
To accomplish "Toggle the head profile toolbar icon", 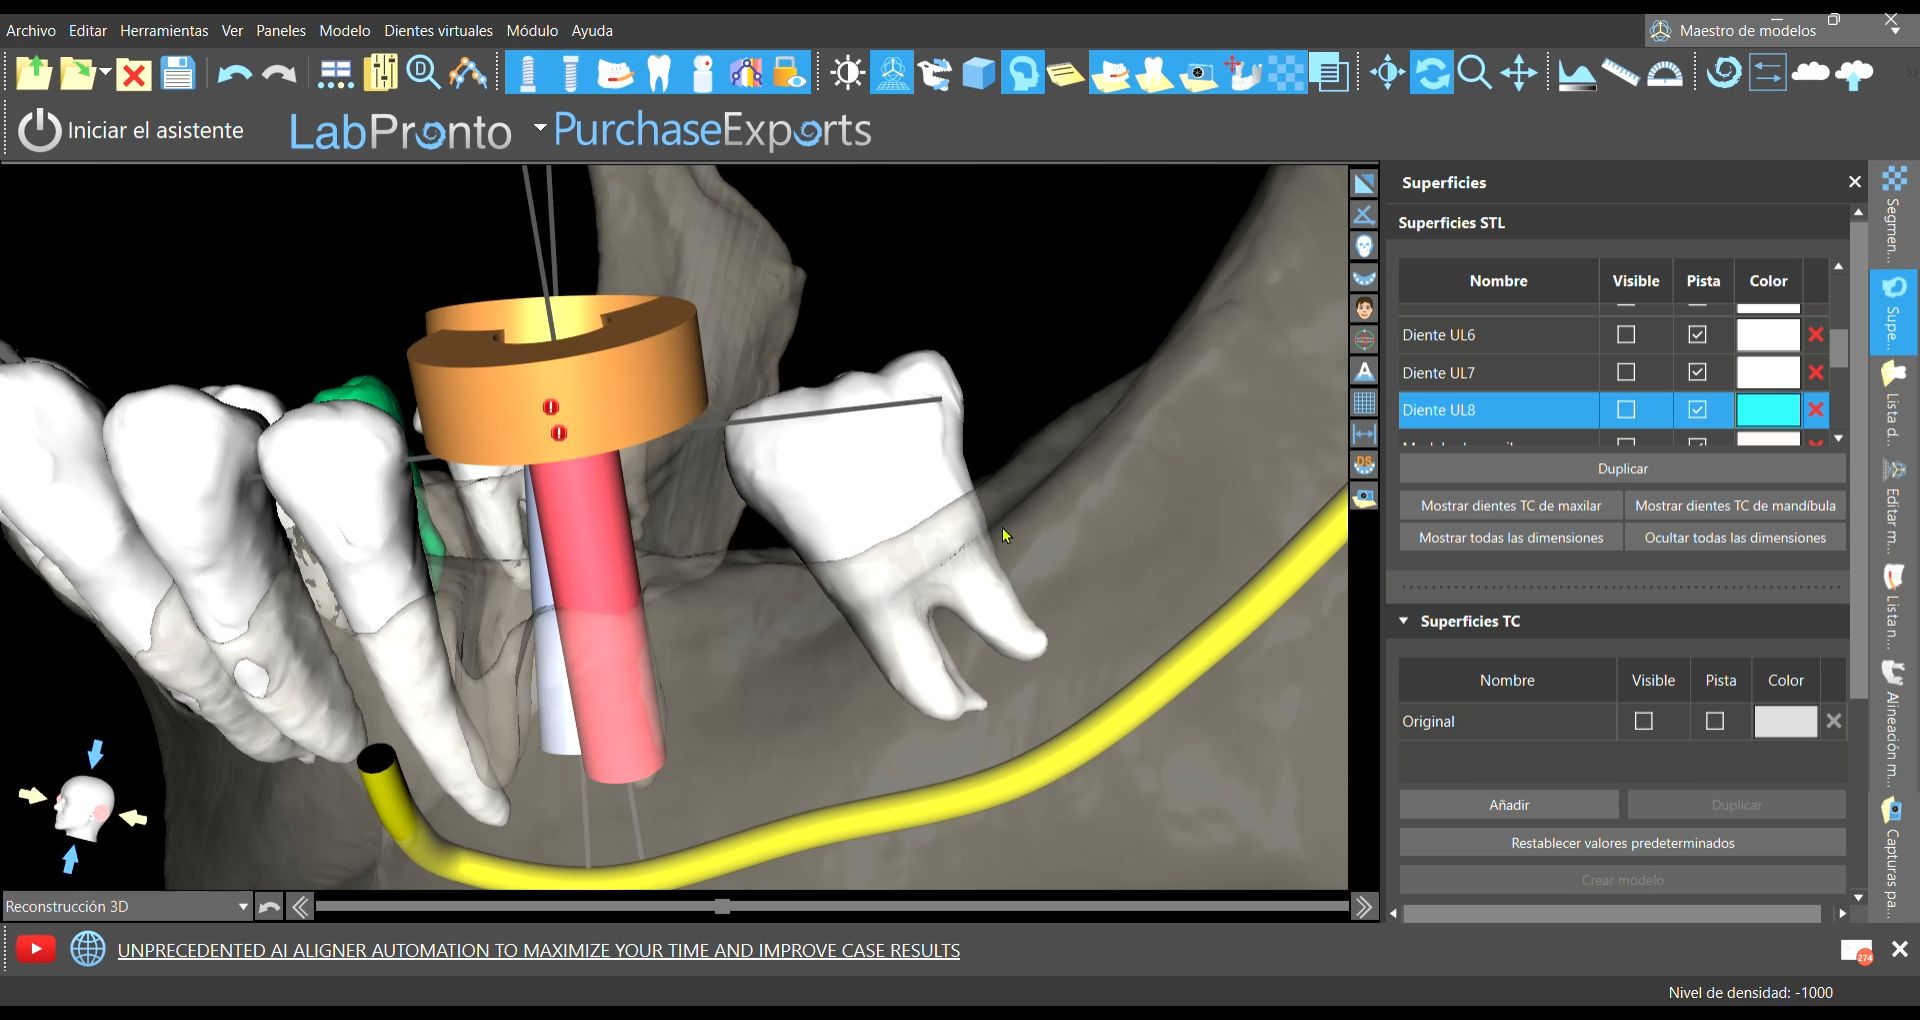I will (x=1023, y=74).
